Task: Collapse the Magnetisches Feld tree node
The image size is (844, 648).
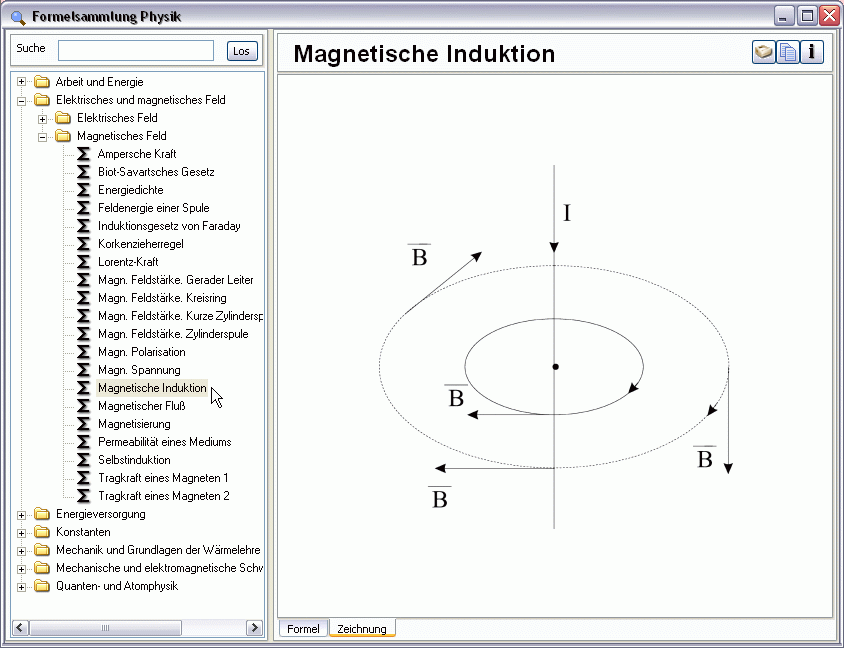Action: [43, 136]
